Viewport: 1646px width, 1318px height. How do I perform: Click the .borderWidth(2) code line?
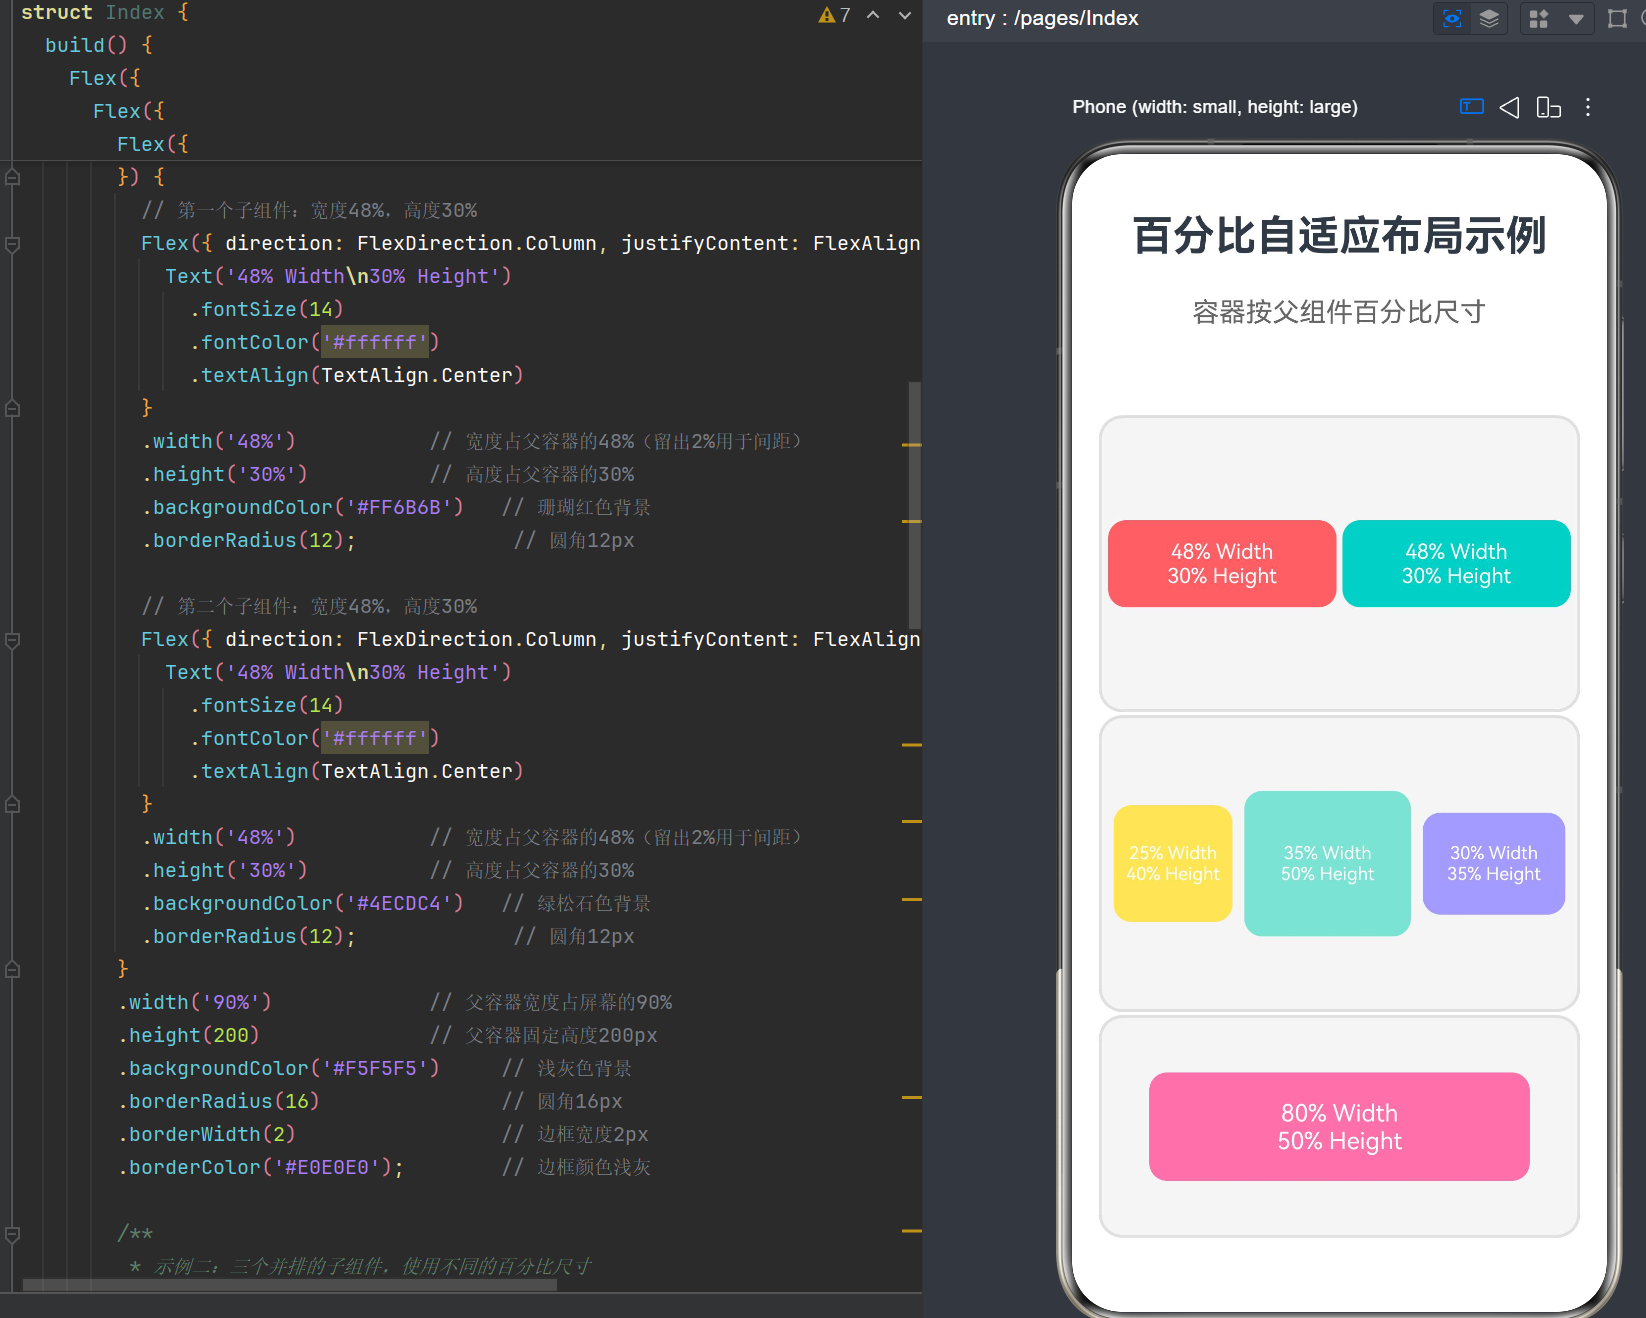tap(207, 1134)
